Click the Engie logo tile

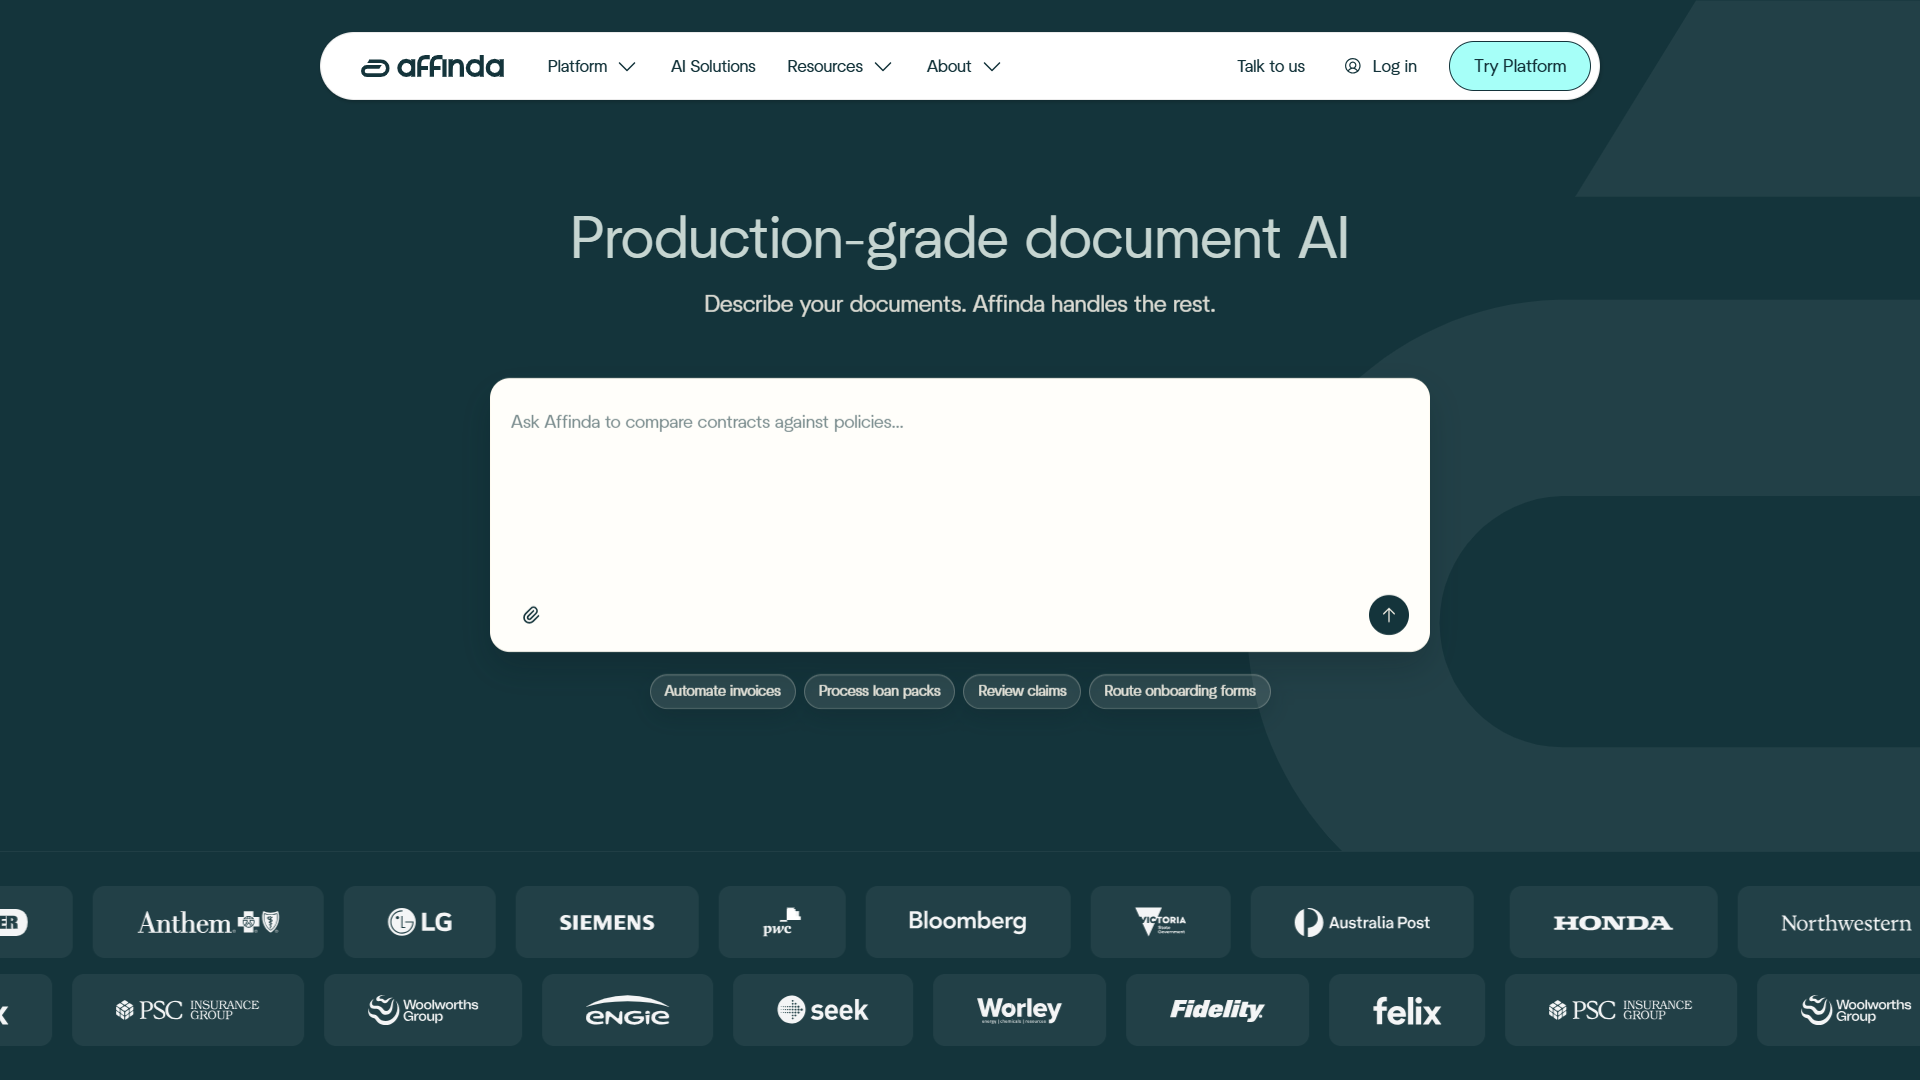(627, 1010)
